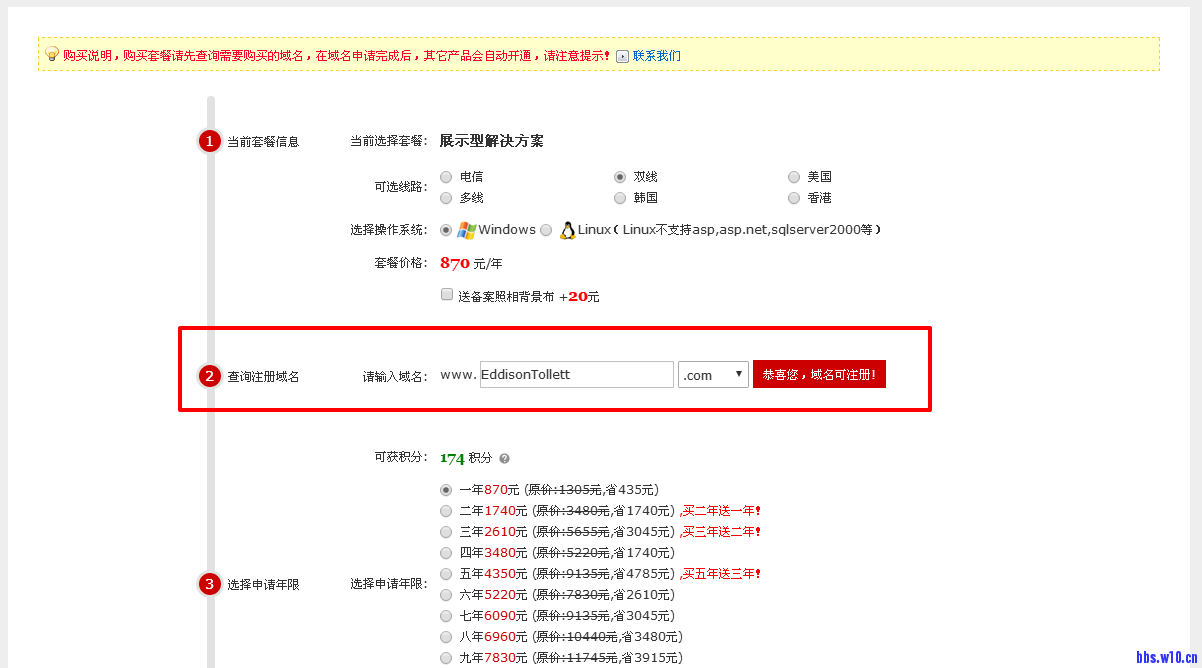
Task: Click the Linux penguin icon
Action: (568, 230)
